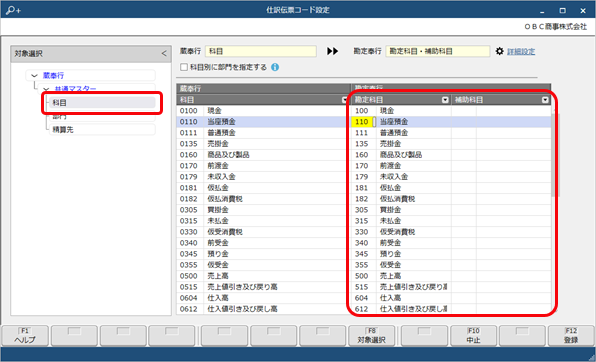Click the gear icon beside 詳細設定
Screen dimensions: 596x362
tap(499, 51)
